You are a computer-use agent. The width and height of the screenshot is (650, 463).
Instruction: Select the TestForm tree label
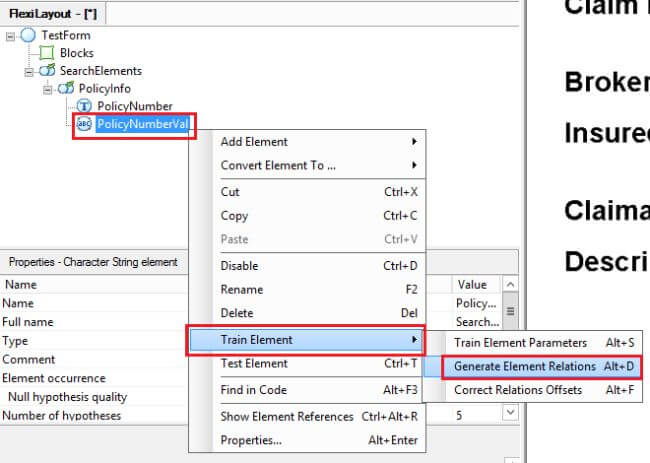click(x=66, y=36)
